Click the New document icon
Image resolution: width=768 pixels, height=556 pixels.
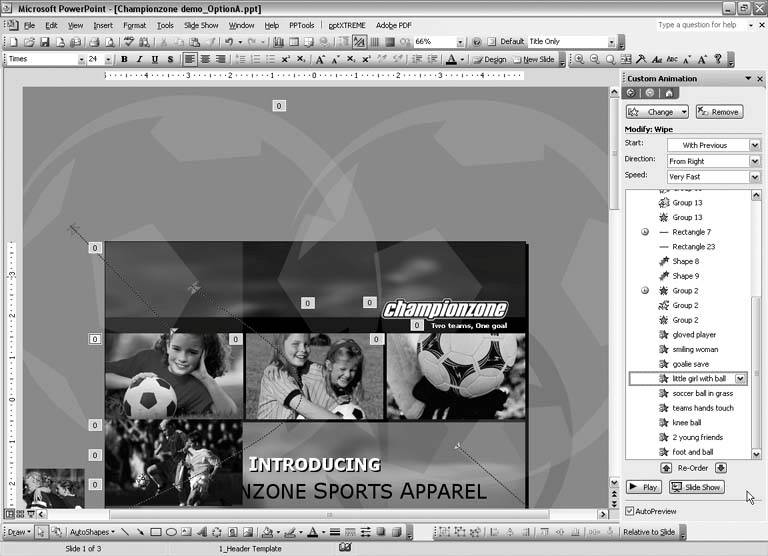point(13,42)
